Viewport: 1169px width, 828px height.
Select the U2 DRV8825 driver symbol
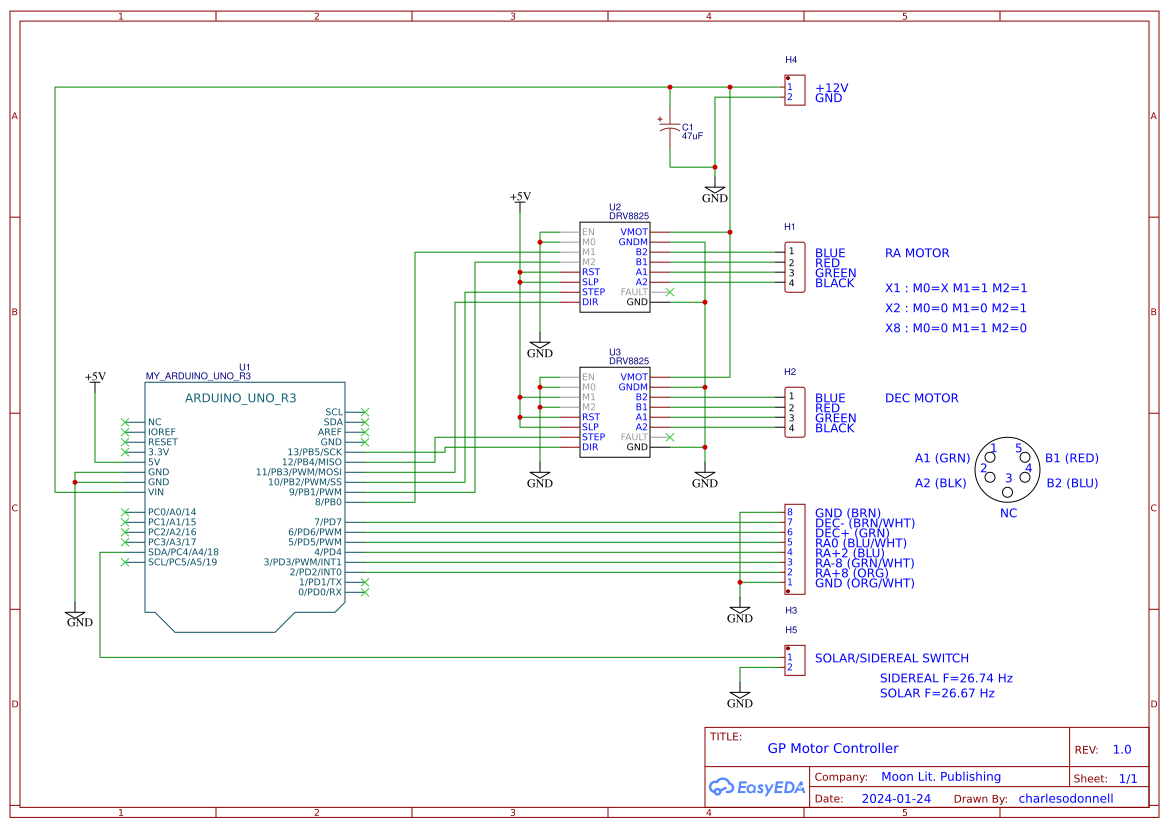[x=615, y=268]
